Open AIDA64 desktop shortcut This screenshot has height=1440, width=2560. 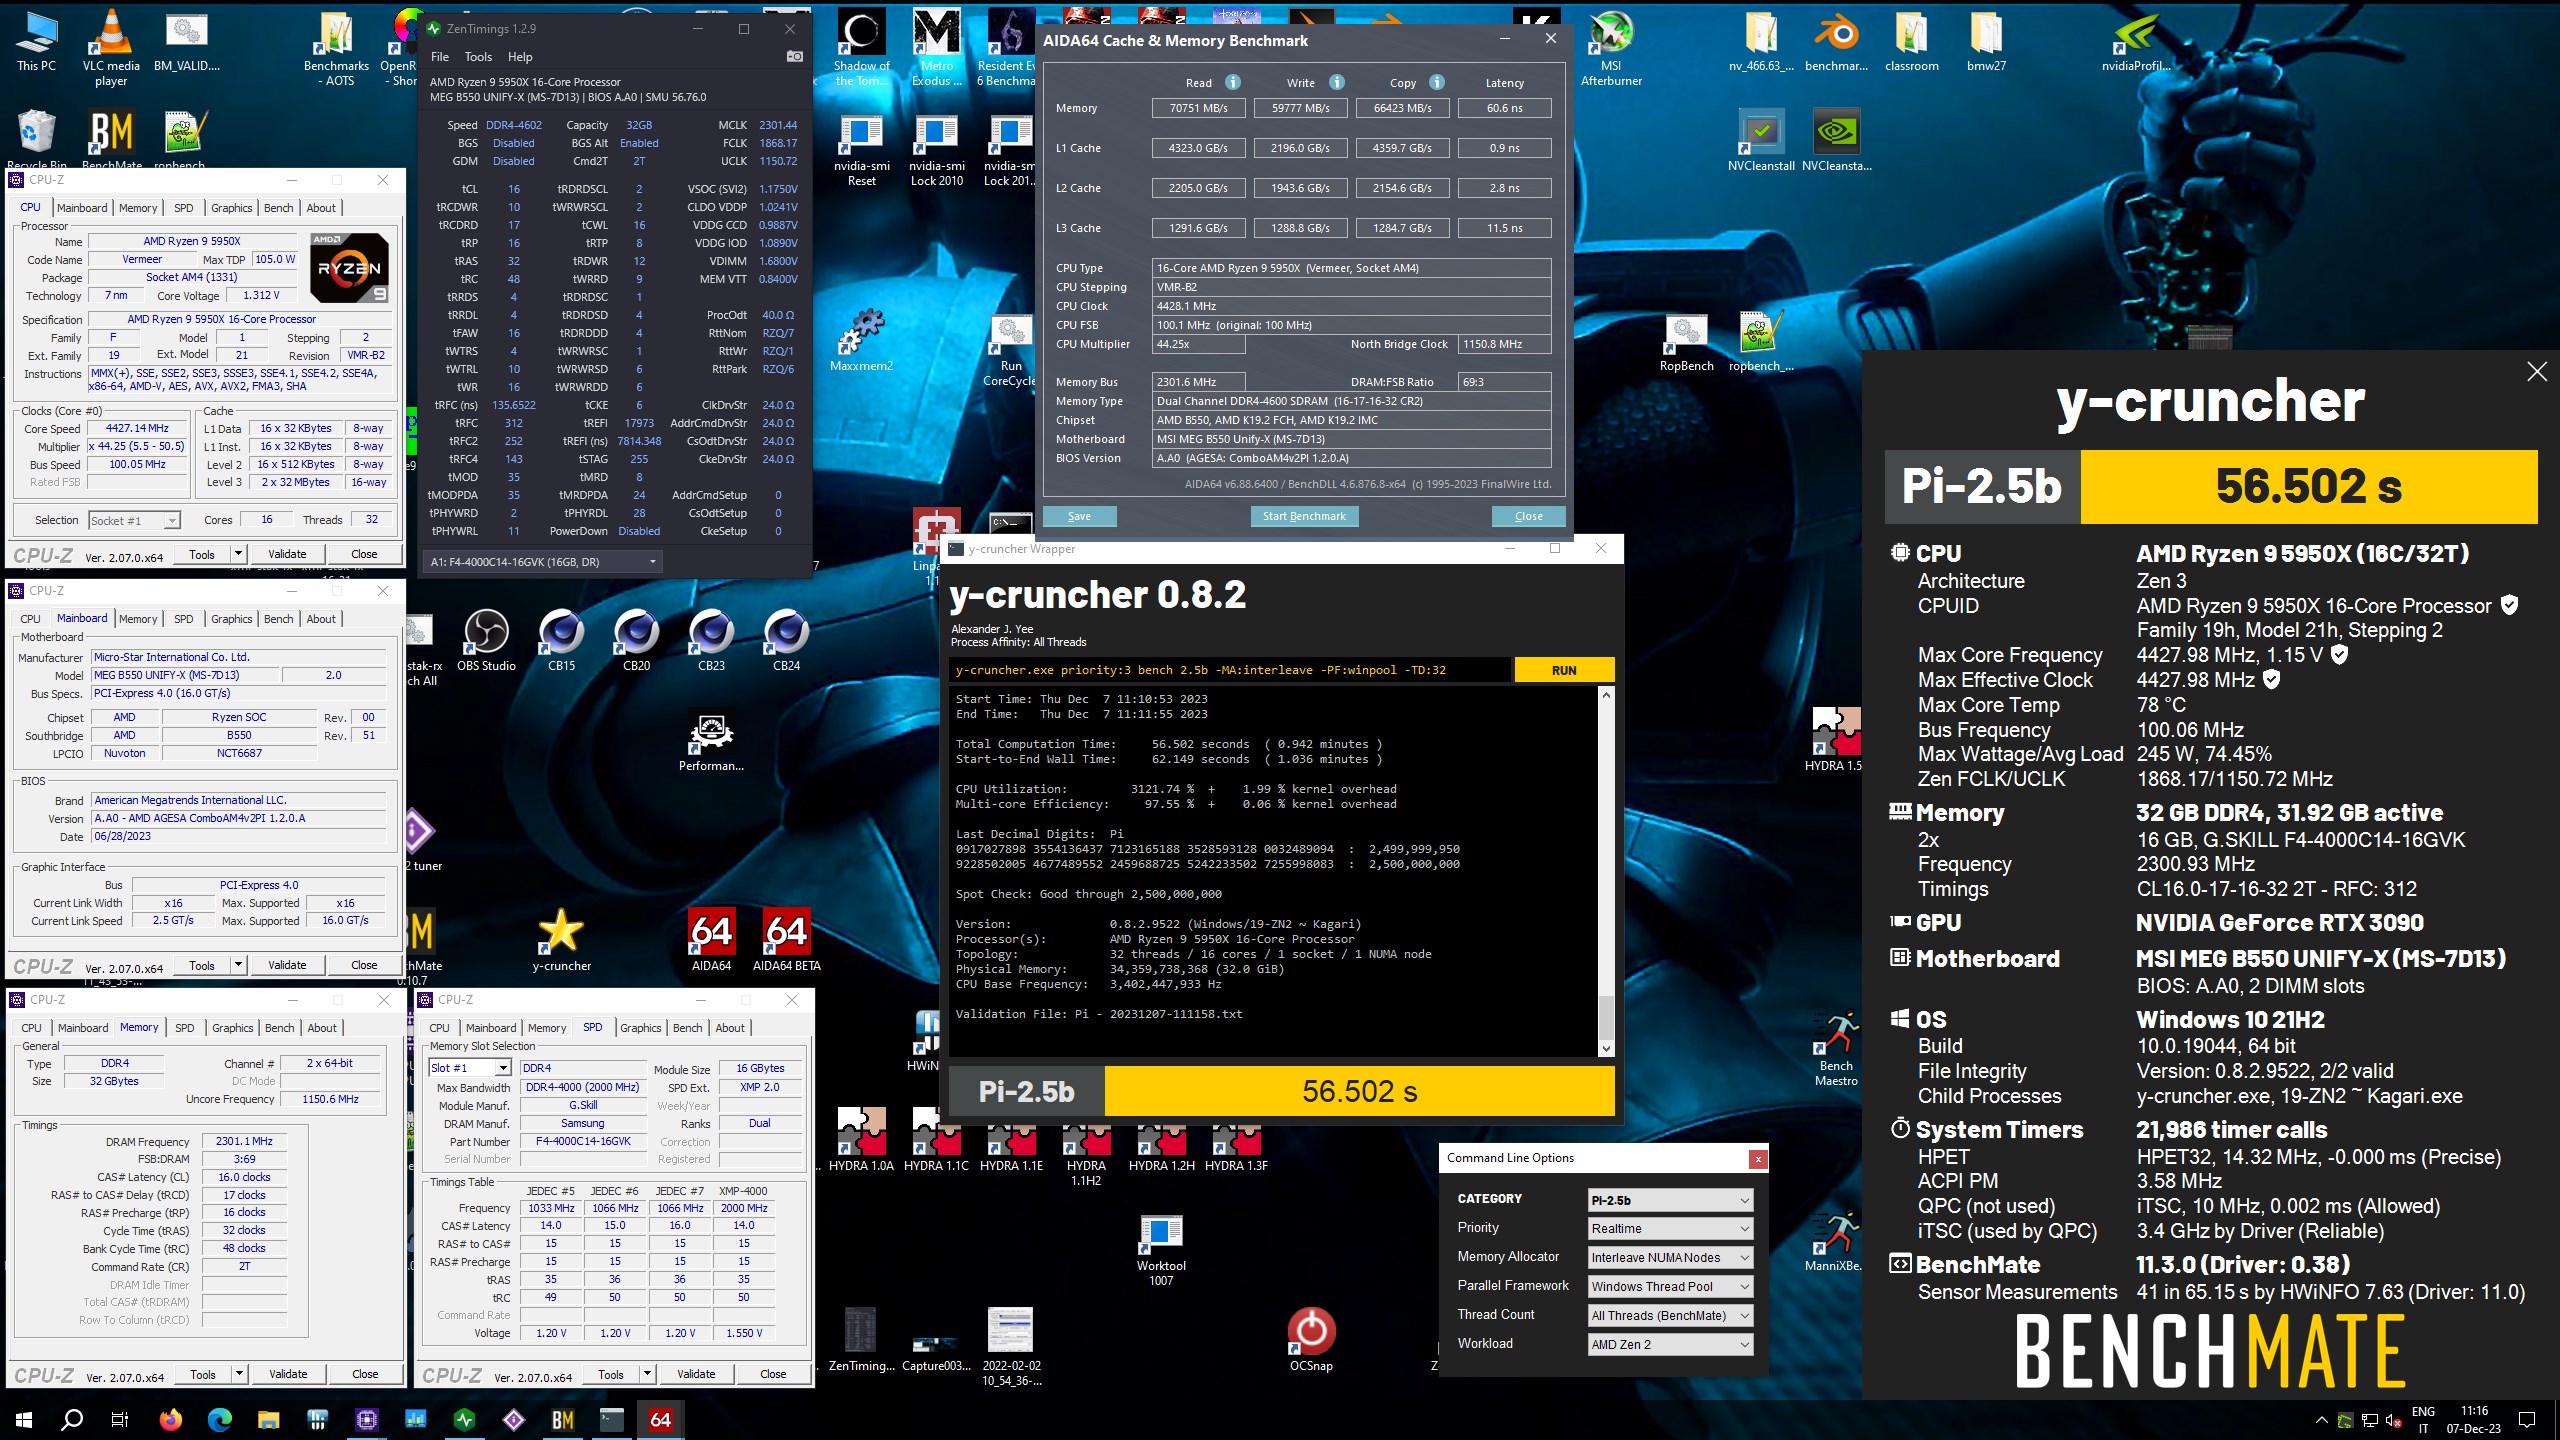[711, 940]
